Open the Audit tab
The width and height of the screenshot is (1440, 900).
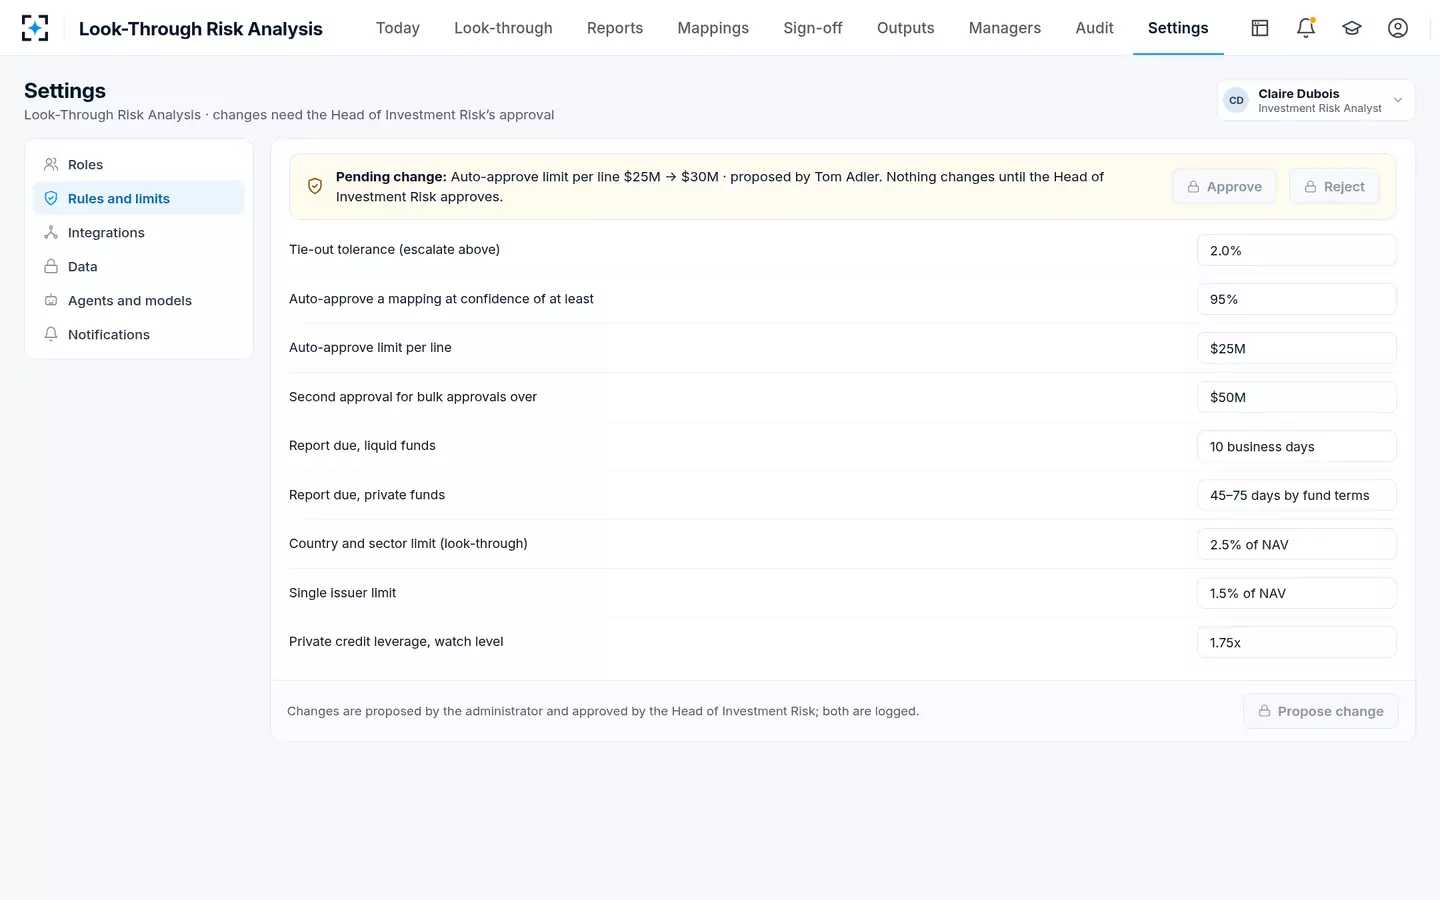(x=1095, y=28)
